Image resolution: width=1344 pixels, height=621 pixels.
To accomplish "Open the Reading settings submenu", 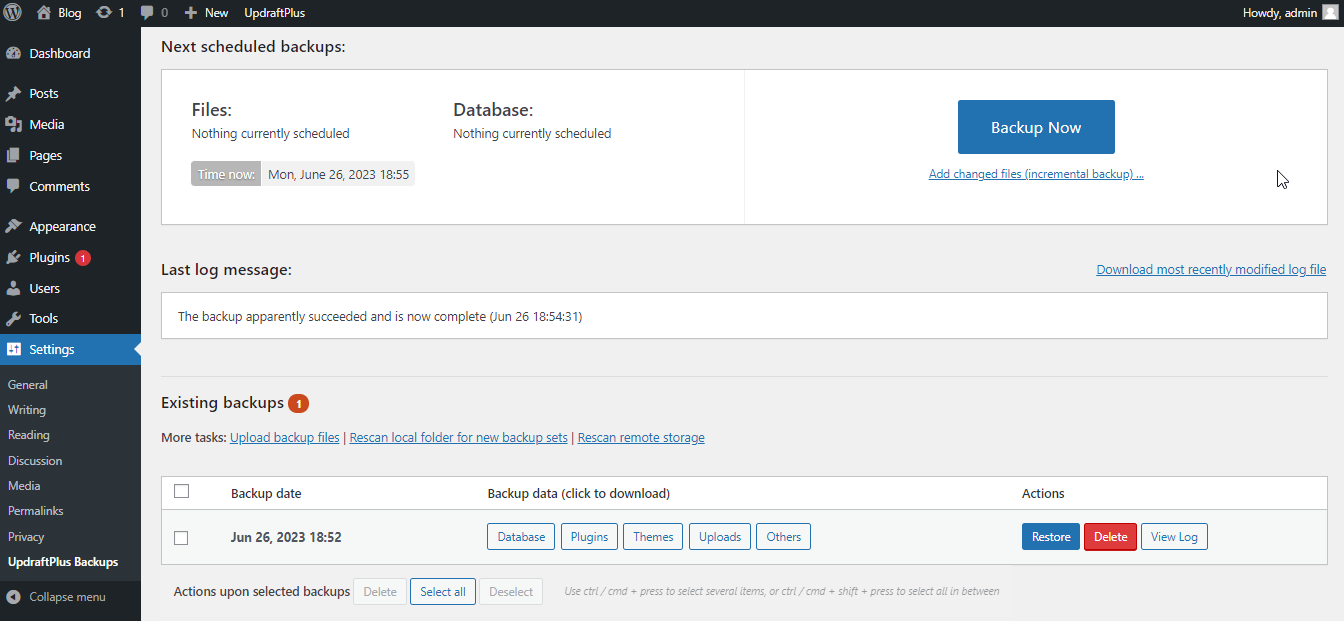I will point(29,435).
